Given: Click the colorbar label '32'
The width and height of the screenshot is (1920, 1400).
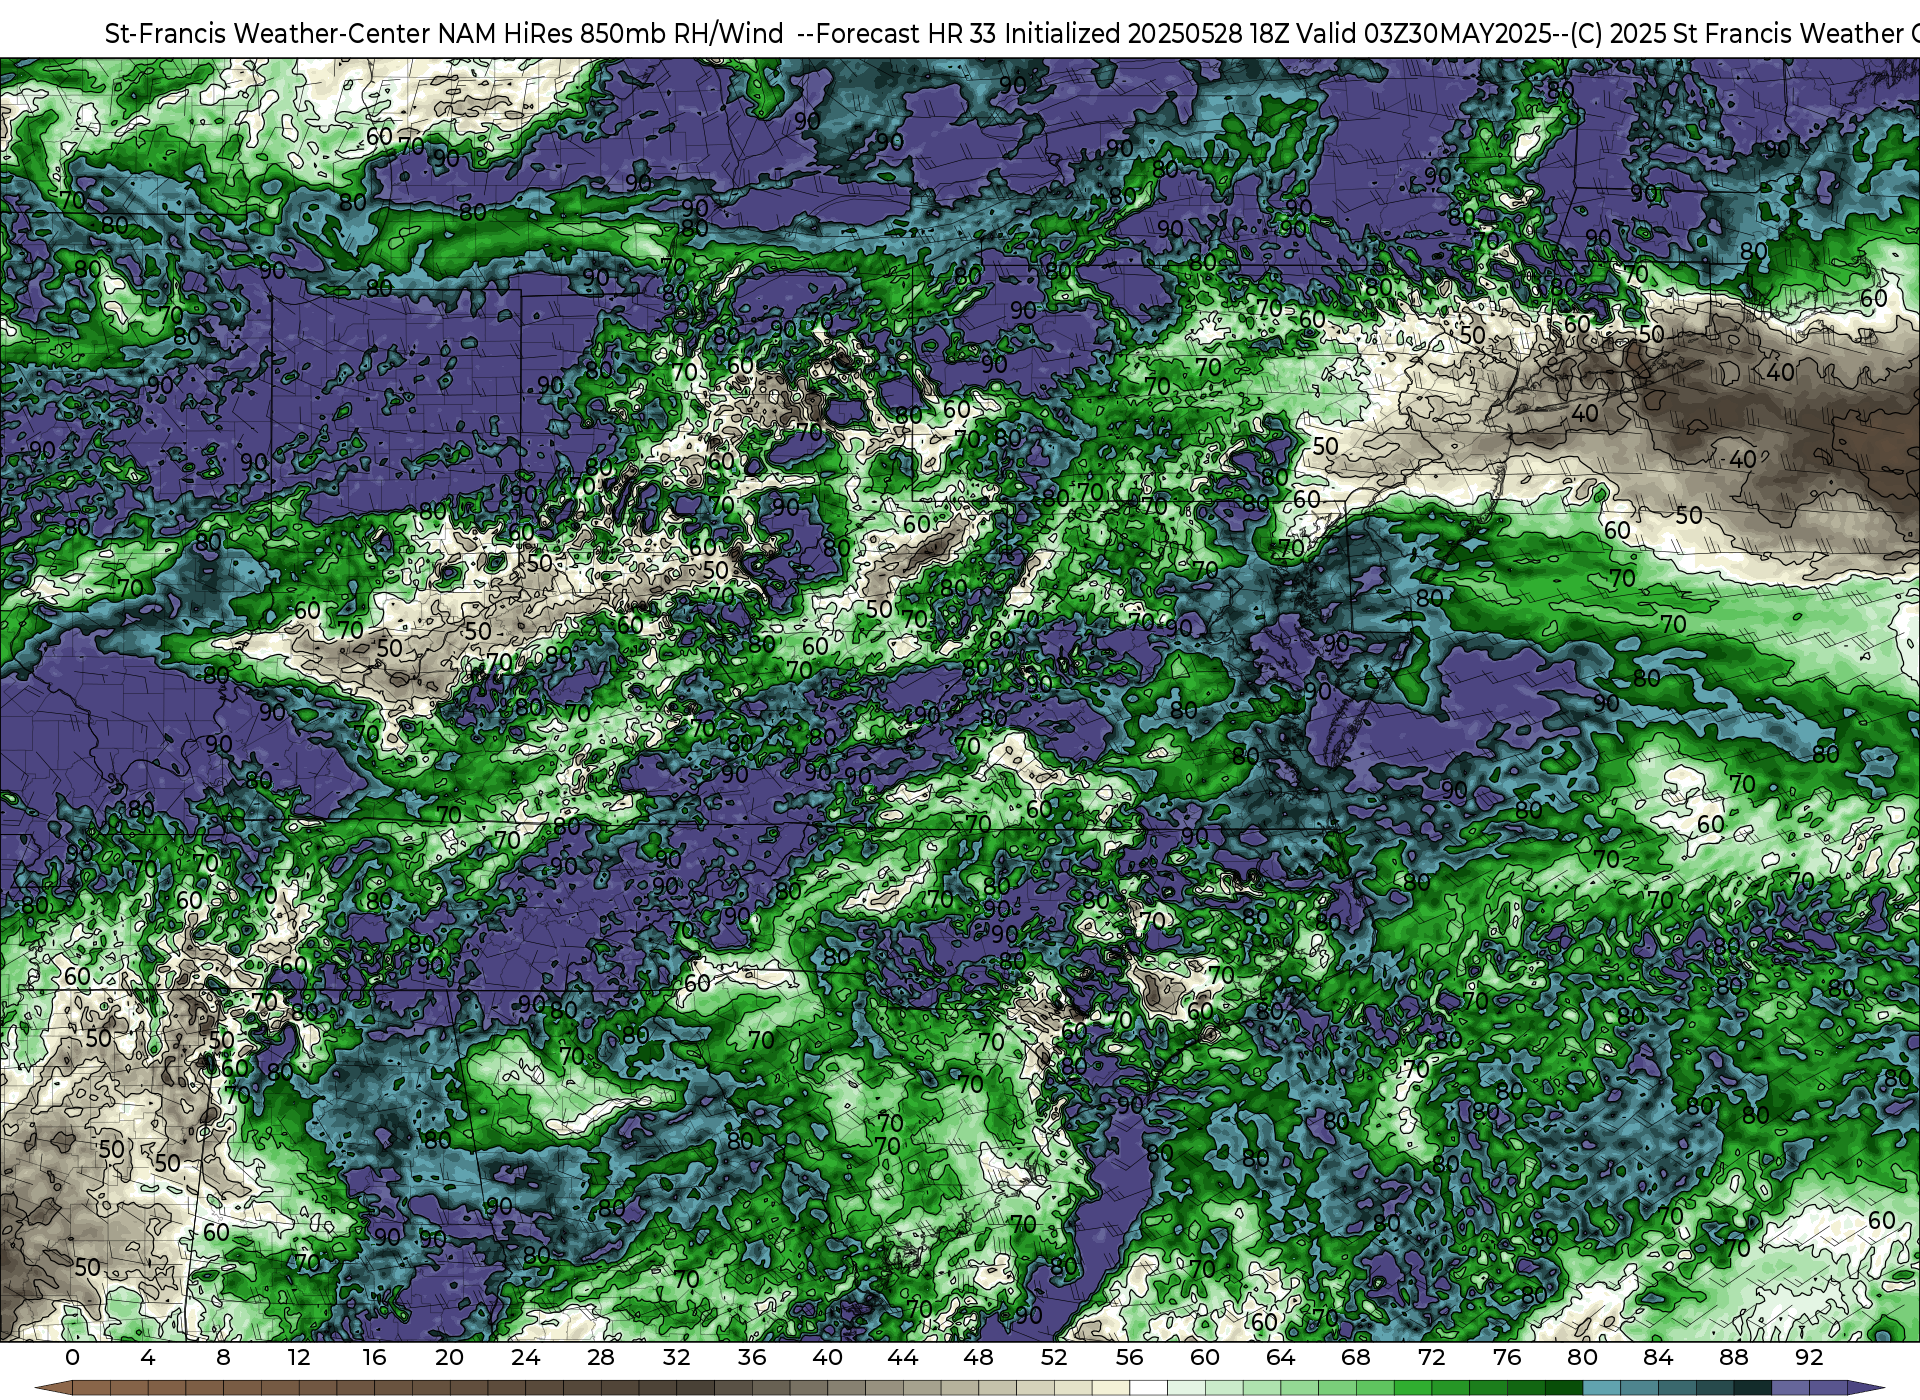Looking at the screenshot, I should click(x=676, y=1357).
